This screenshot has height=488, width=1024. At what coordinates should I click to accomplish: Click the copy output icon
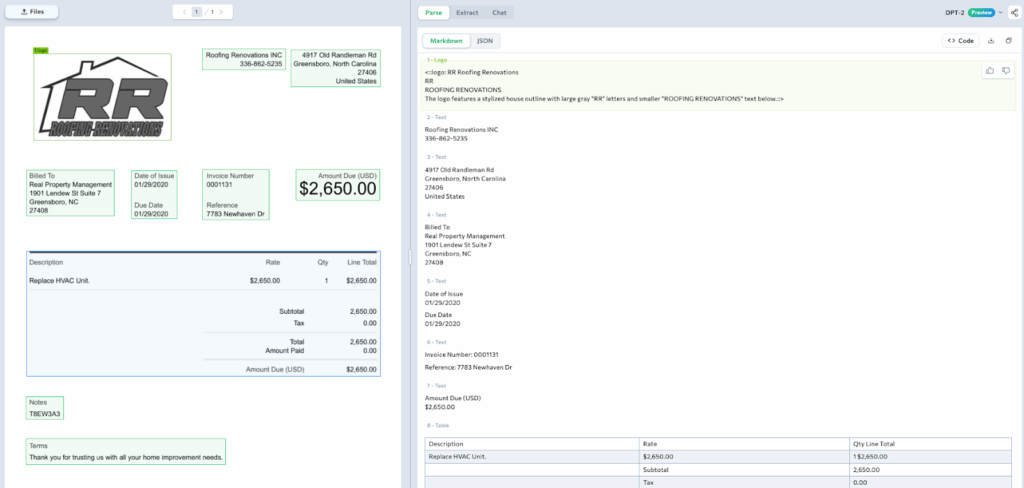click(1007, 41)
